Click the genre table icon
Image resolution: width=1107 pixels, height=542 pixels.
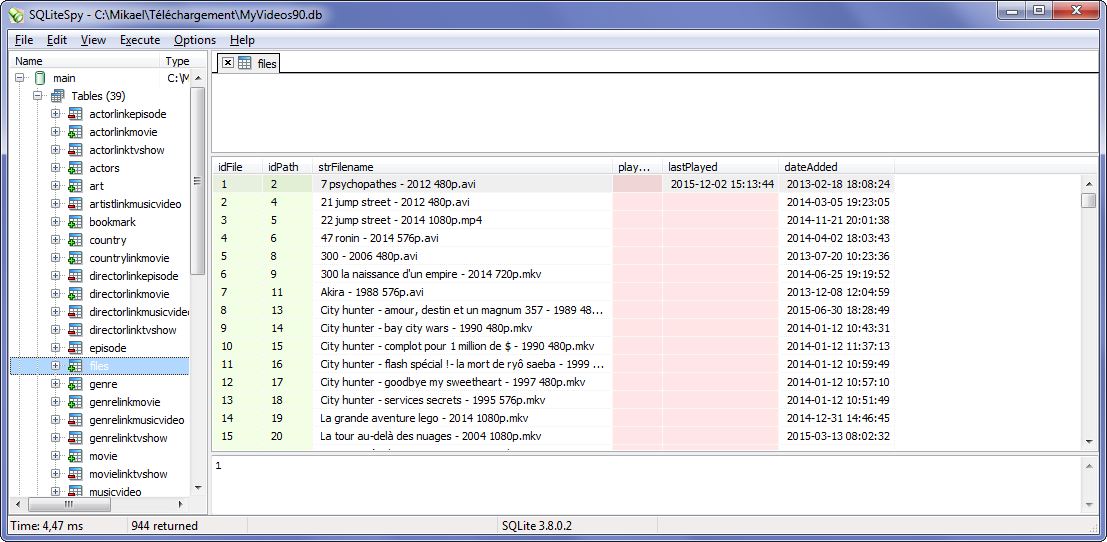(75, 384)
